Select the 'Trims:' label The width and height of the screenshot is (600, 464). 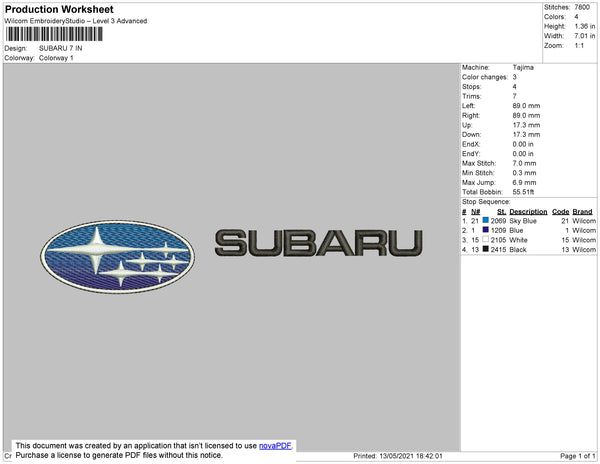click(x=471, y=96)
